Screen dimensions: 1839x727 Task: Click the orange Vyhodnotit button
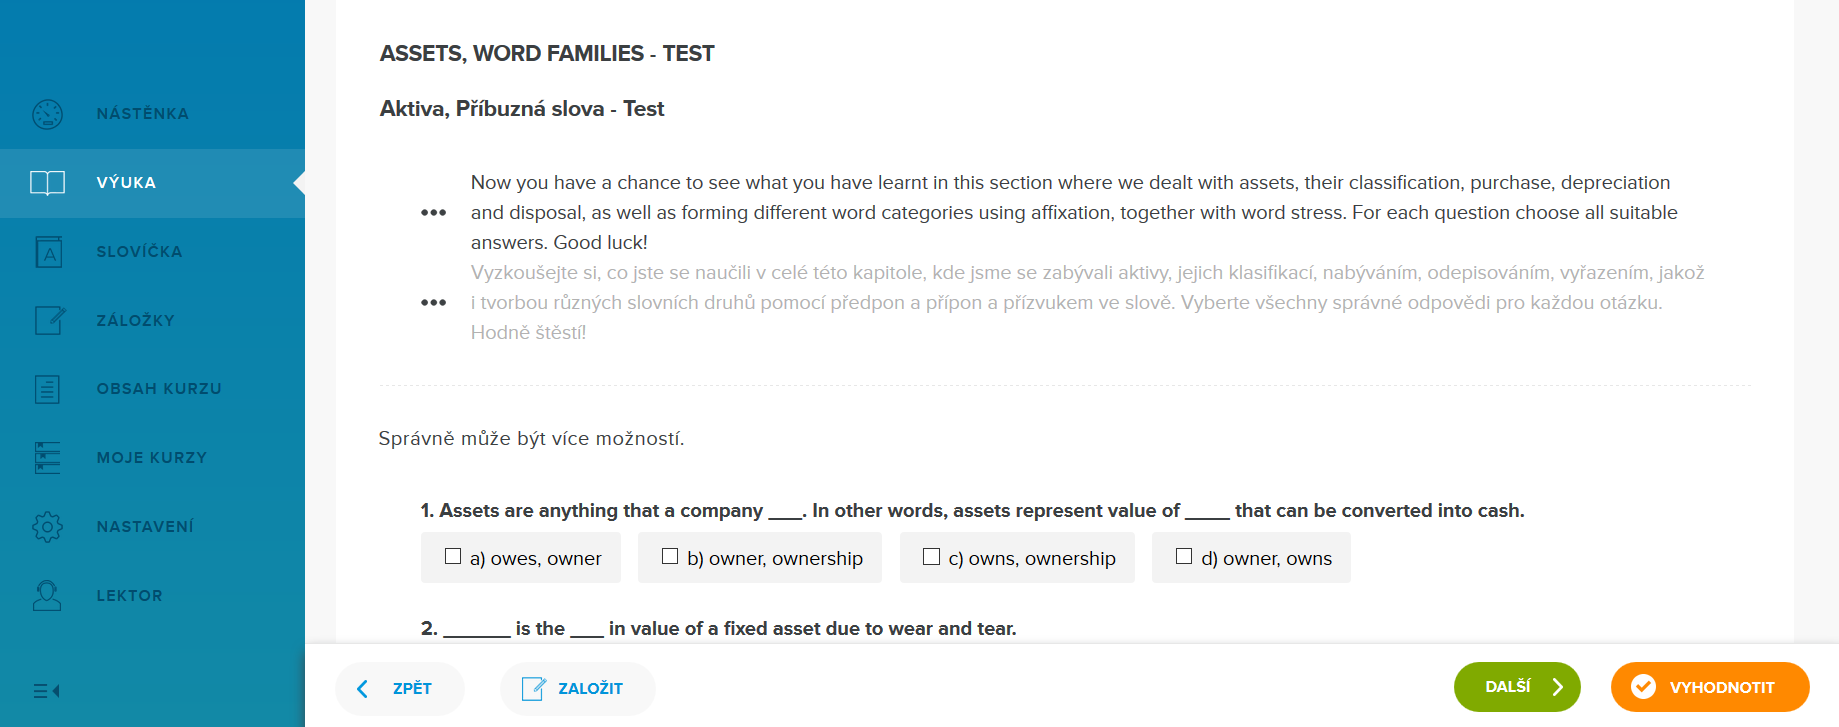coord(1709,687)
